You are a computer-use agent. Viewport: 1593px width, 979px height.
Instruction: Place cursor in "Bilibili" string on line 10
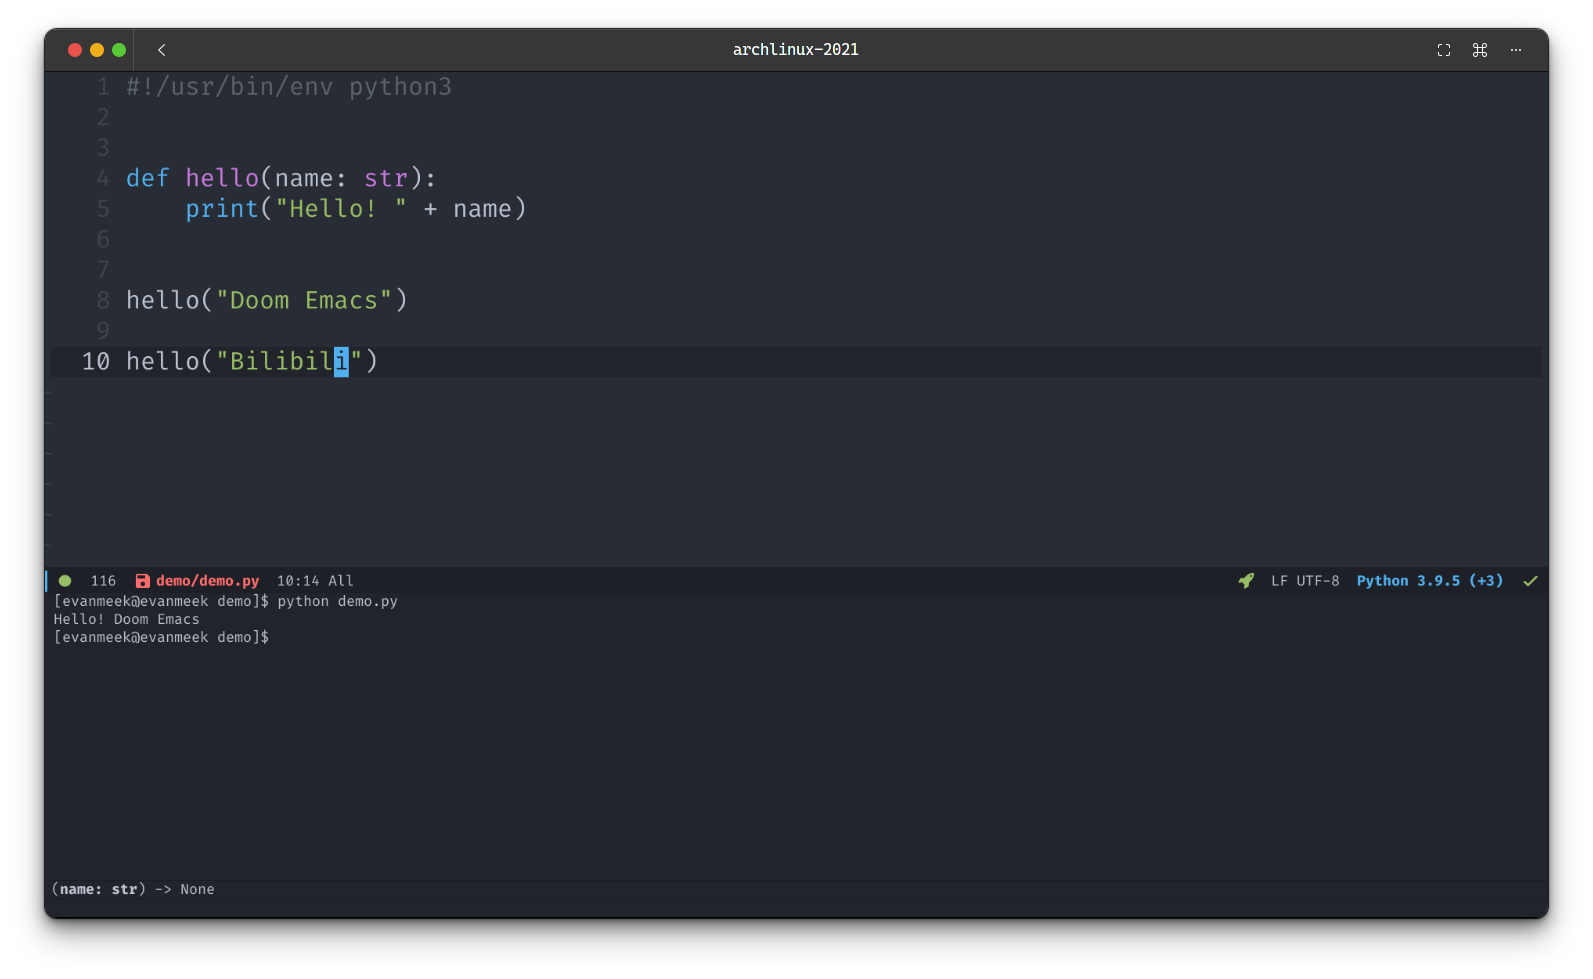click(289, 361)
